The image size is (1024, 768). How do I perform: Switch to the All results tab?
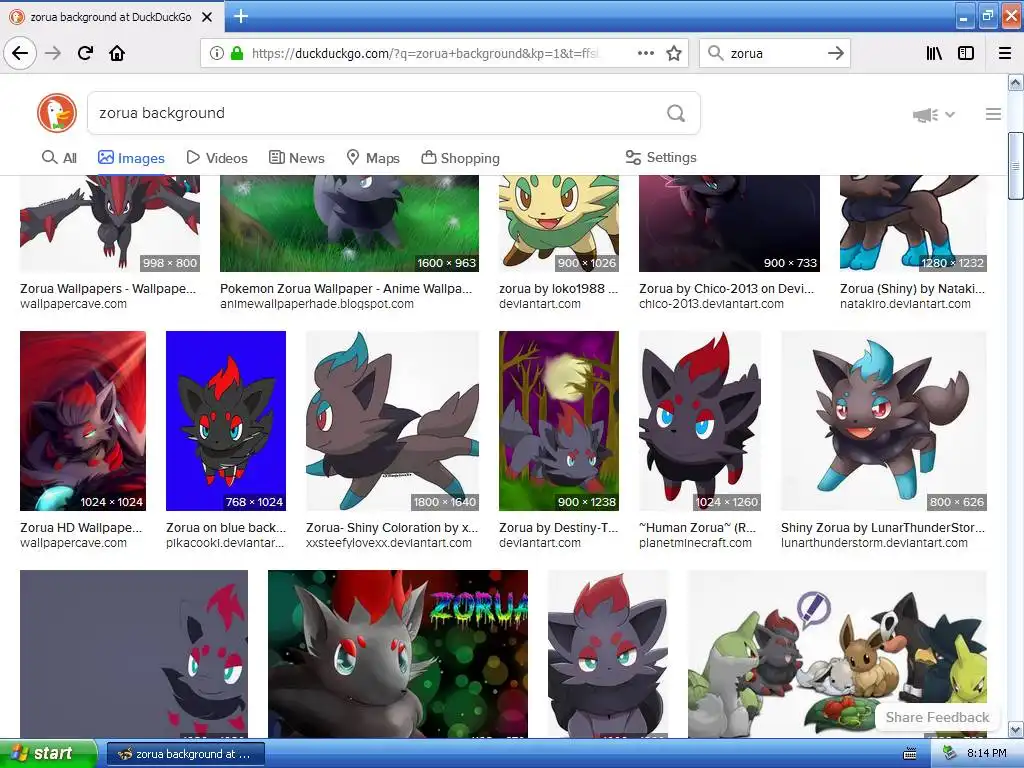point(59,158)
